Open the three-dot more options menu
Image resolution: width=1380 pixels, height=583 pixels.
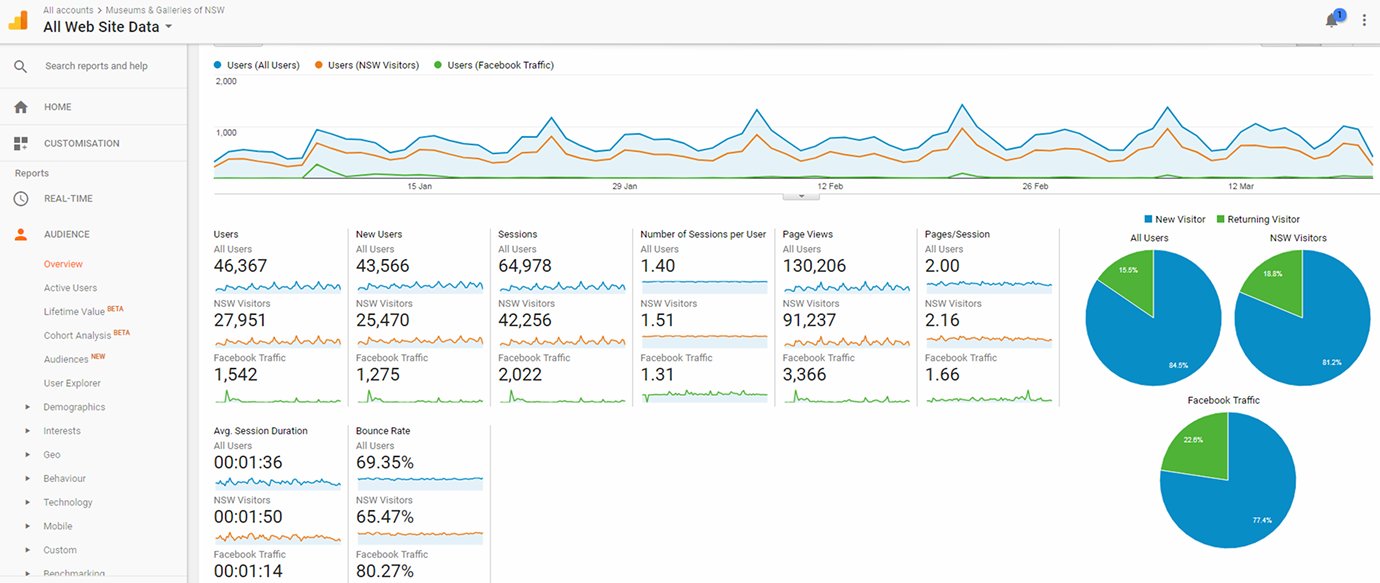(x=1364, y=20)
